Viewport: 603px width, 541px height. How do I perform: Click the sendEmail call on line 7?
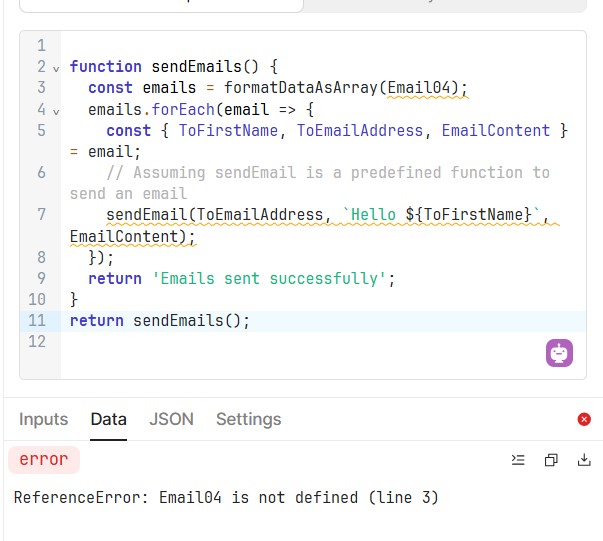pos(146,214)
